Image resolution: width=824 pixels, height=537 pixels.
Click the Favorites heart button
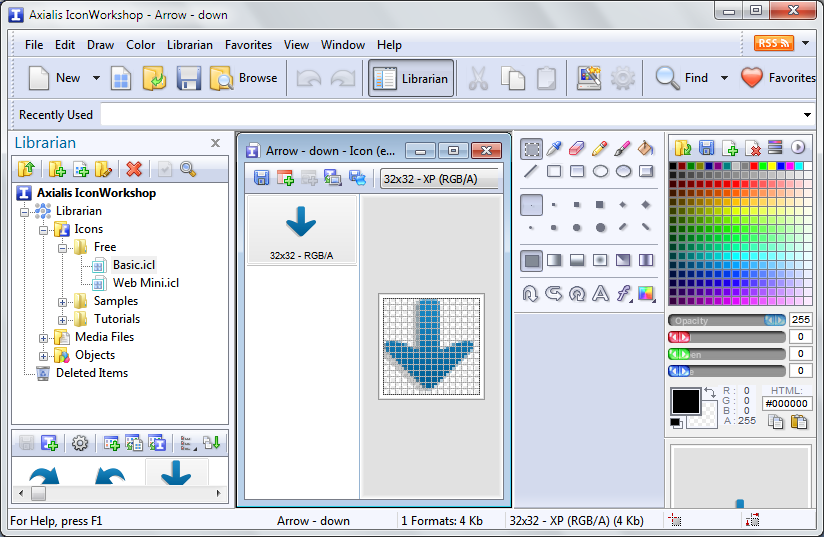point(778,78)
